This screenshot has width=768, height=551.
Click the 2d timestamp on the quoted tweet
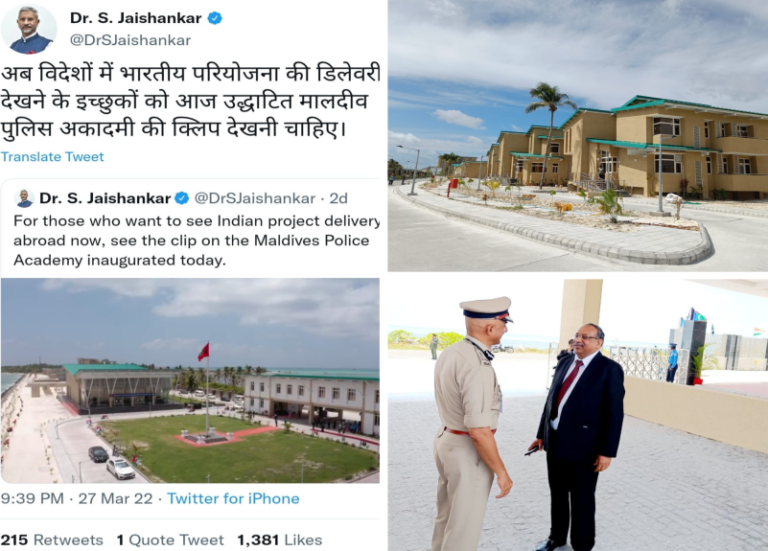[338, 198]
